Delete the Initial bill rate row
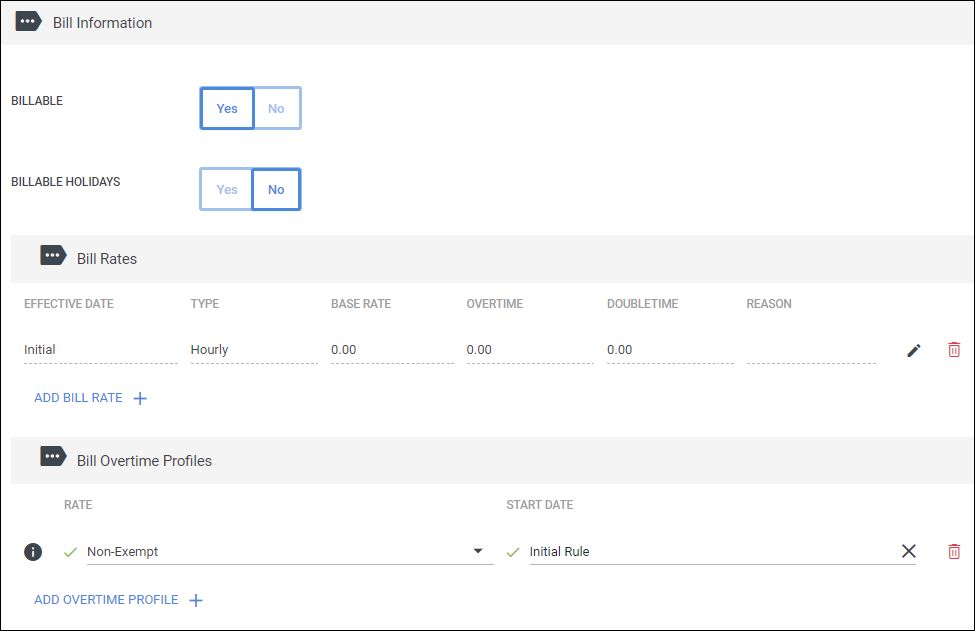Image resolution: width=975 pixels, height=631 pixels. coord(954,350)
